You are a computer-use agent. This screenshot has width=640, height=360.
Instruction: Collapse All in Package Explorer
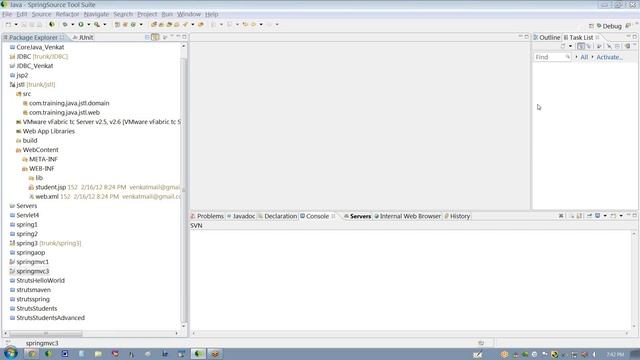[x=147, y=37]
